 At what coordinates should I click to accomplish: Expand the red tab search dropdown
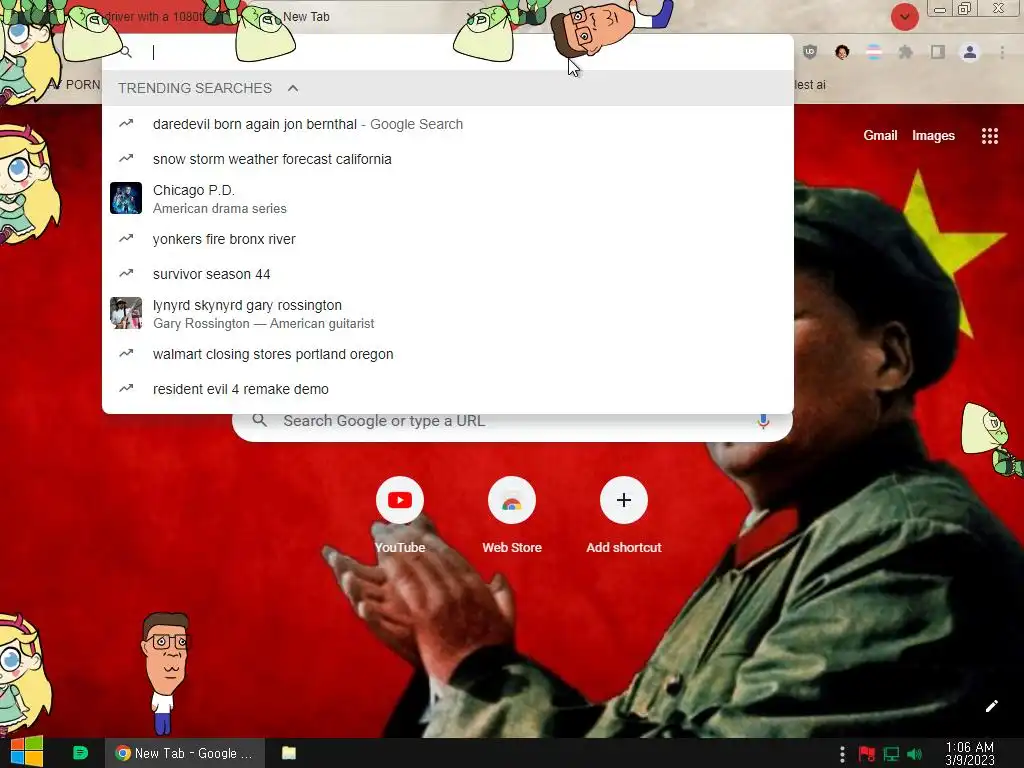pos(904,16)
